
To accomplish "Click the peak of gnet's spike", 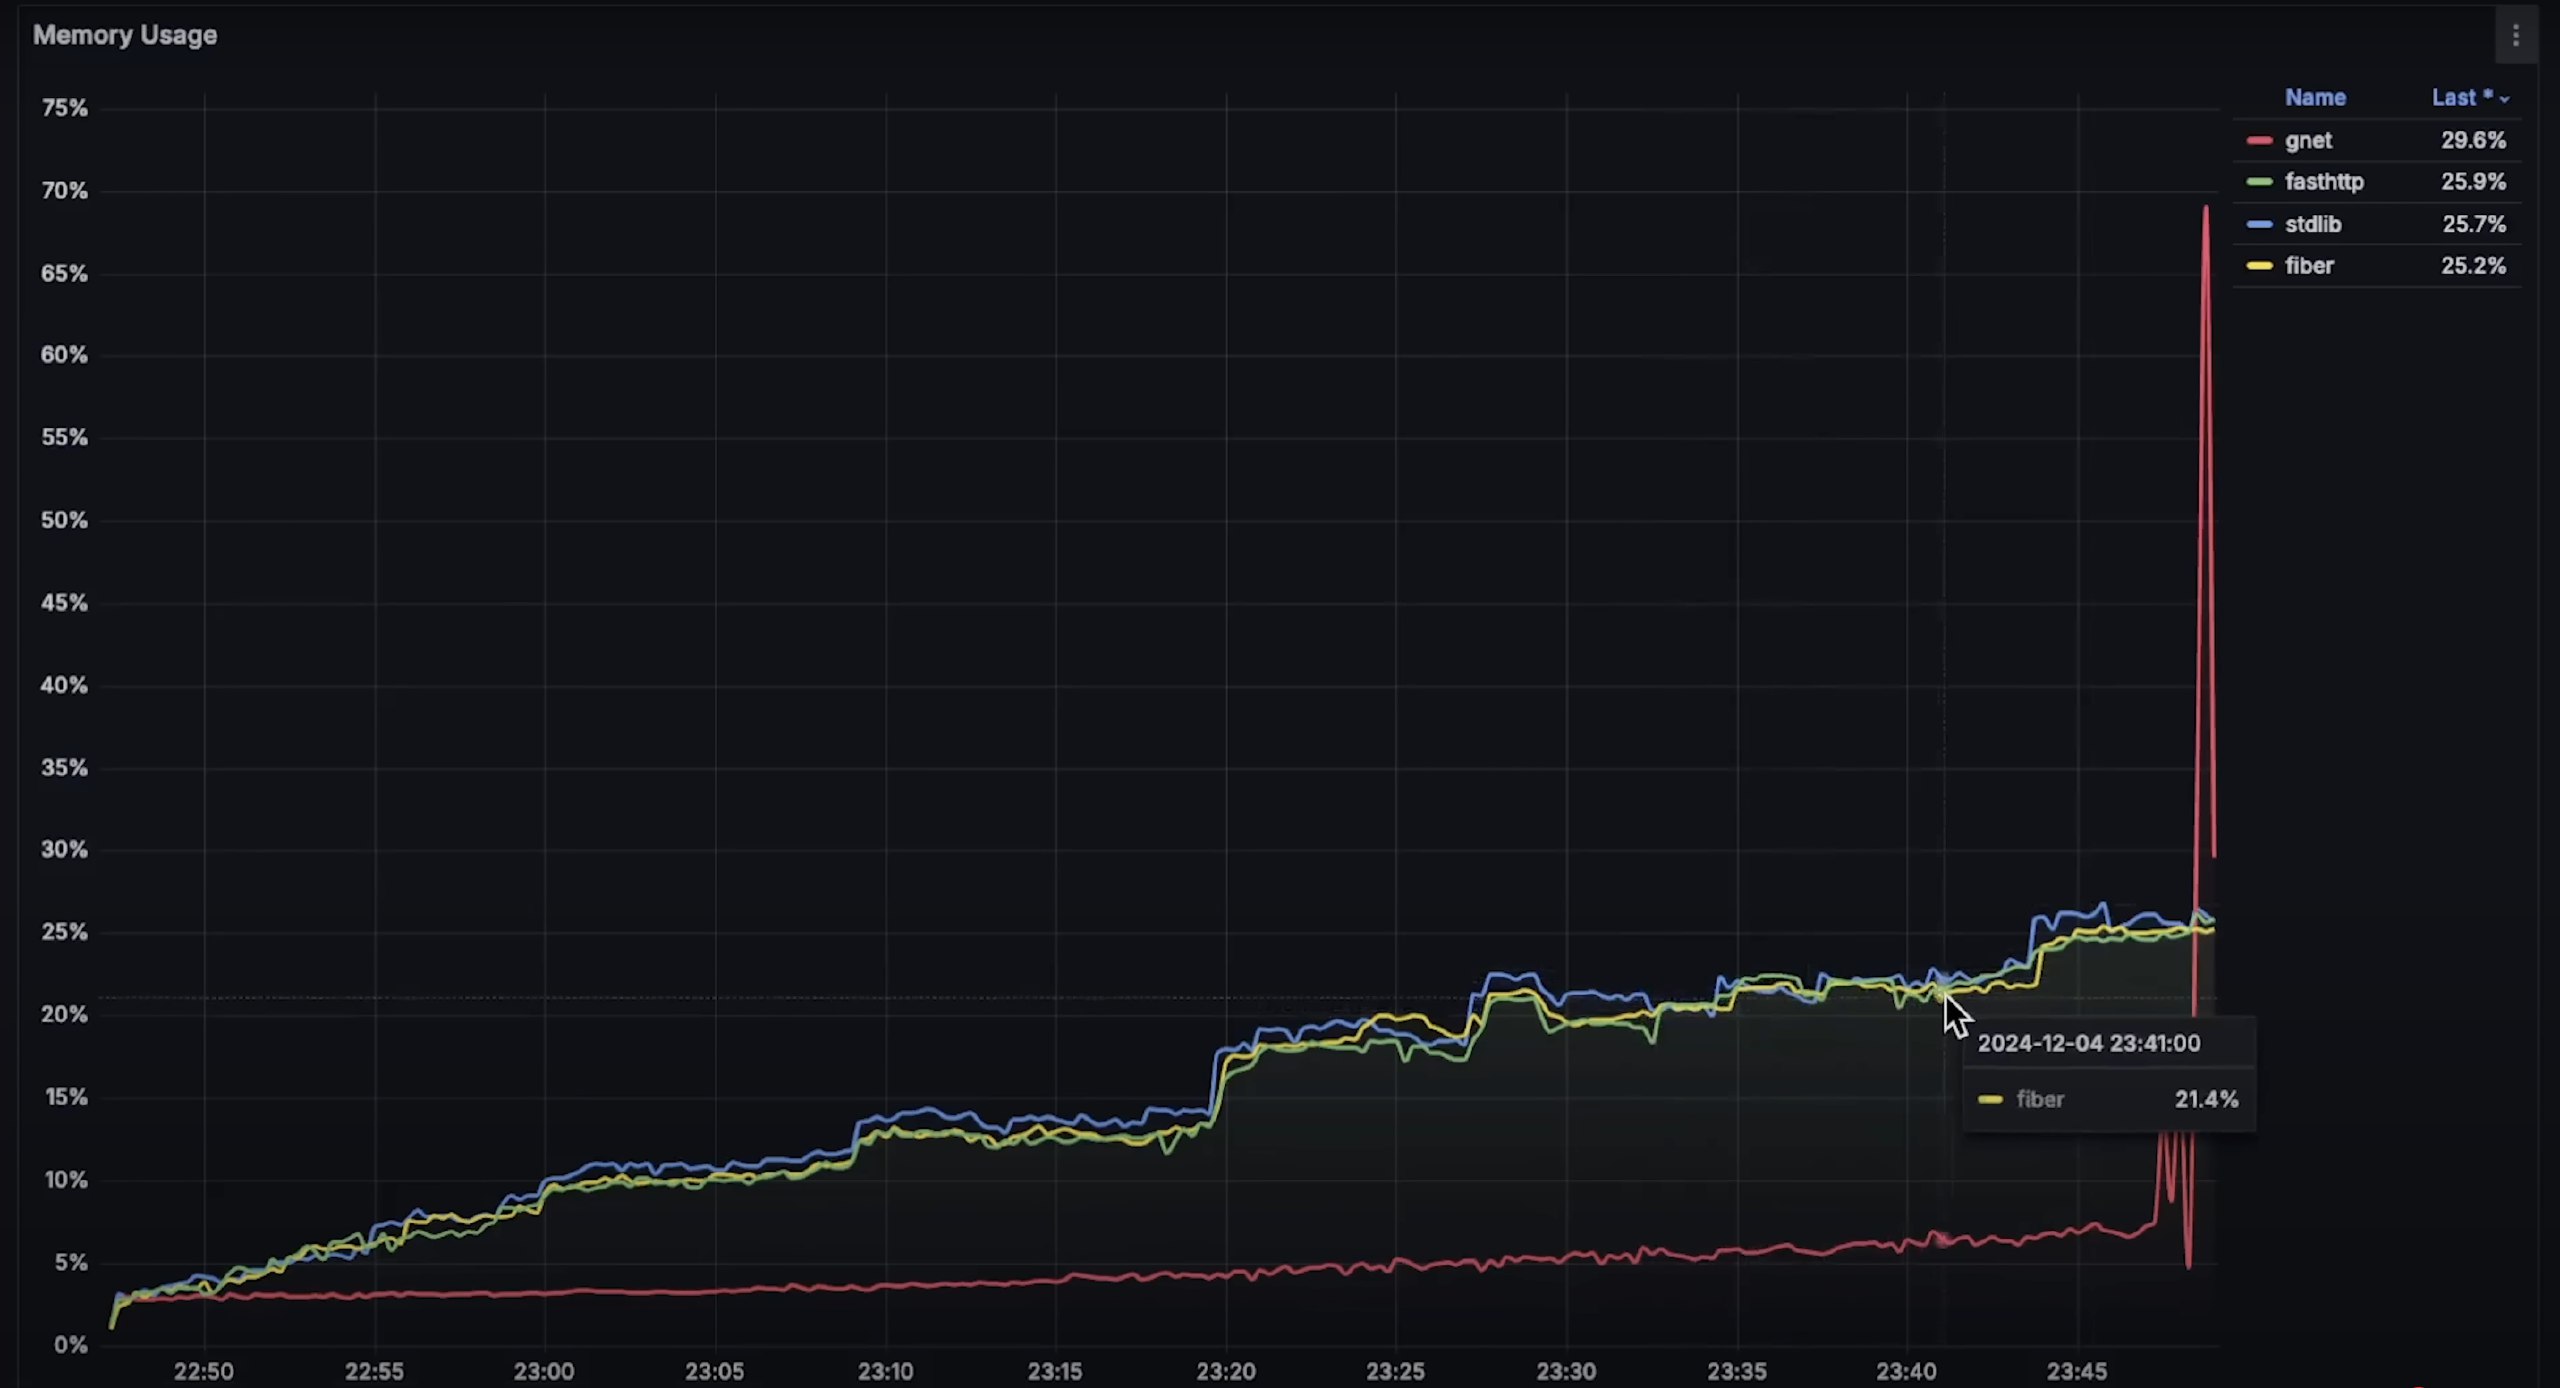I will [x=2205, y=208].
